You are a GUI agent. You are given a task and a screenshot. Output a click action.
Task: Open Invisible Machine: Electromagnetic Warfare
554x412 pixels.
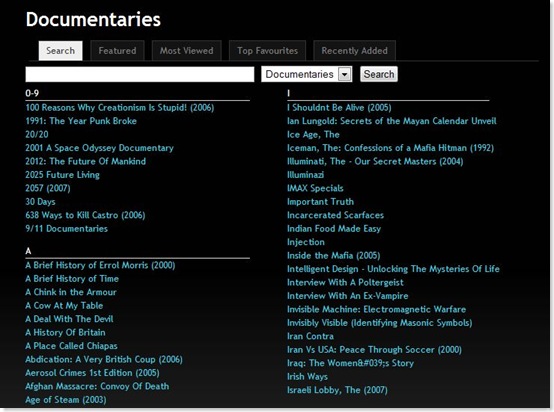(x=377, y=309)
